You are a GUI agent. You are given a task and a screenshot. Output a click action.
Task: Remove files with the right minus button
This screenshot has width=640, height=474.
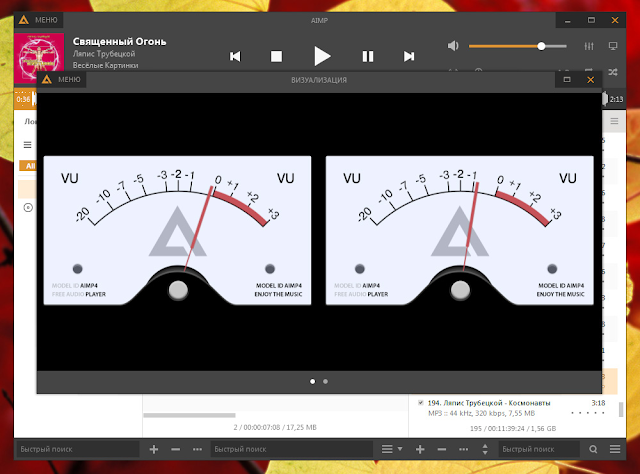point(442,449)
